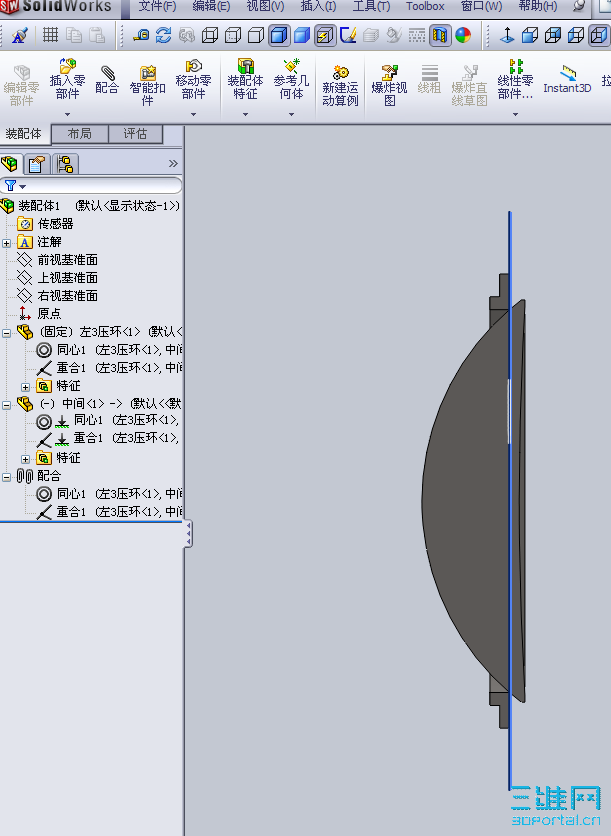Click the Front view cube icon

click(529, 36)
